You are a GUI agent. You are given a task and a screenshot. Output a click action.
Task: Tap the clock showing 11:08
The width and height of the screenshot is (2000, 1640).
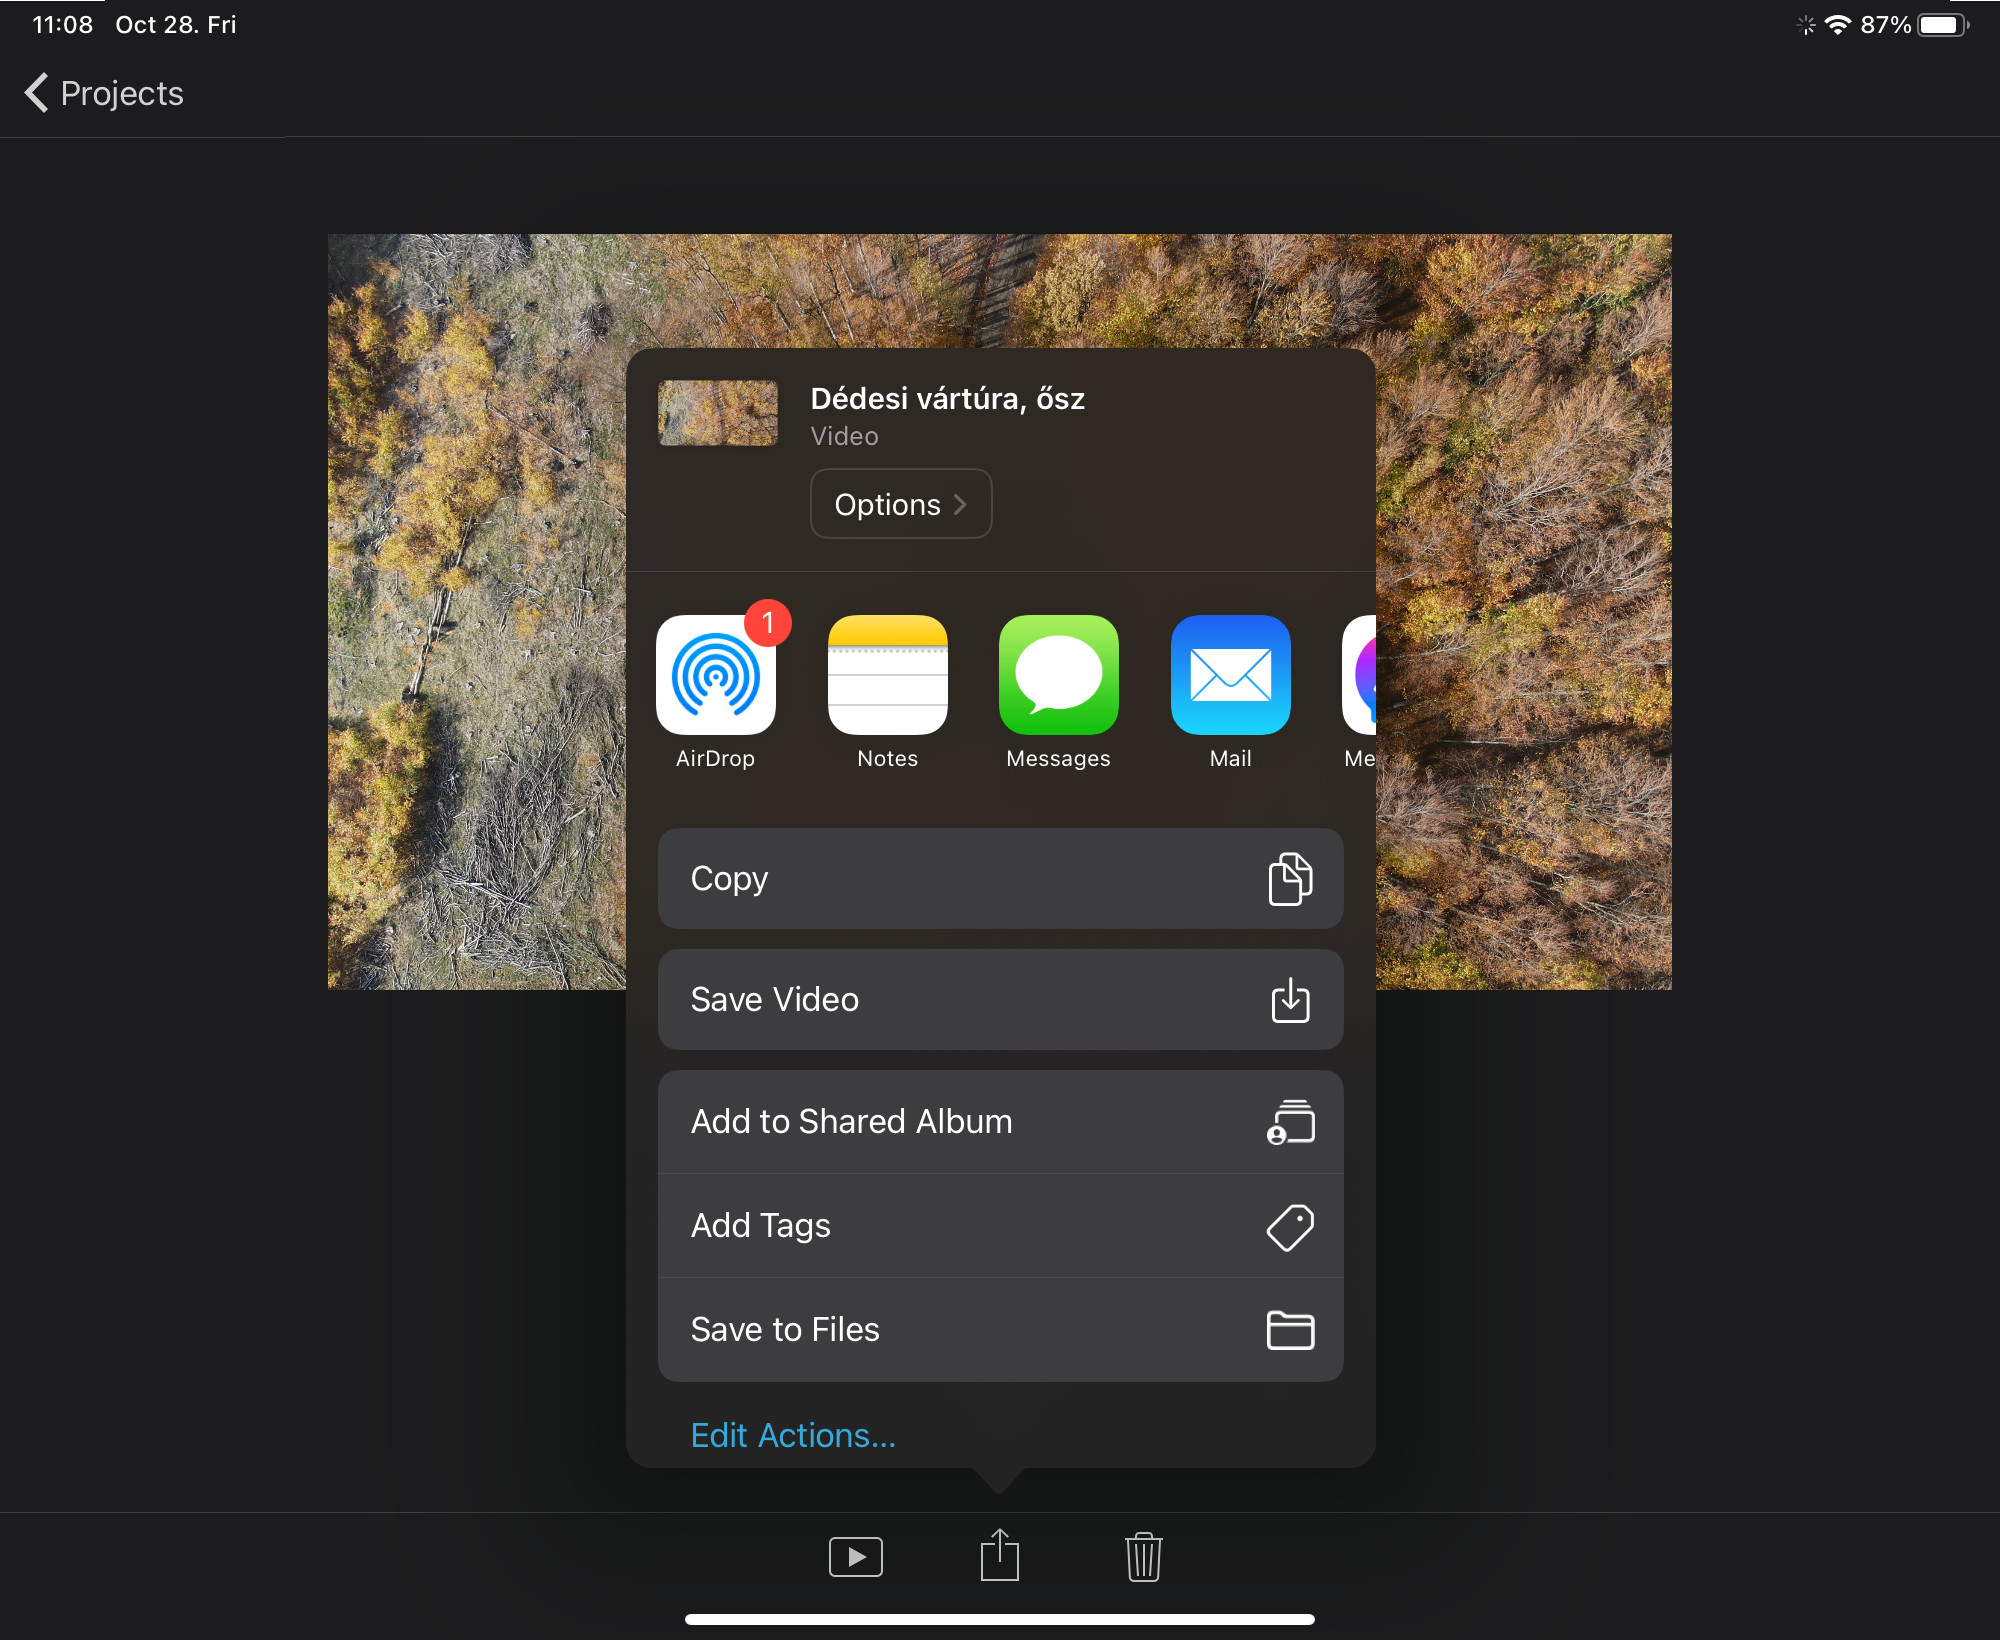[62, 25]
